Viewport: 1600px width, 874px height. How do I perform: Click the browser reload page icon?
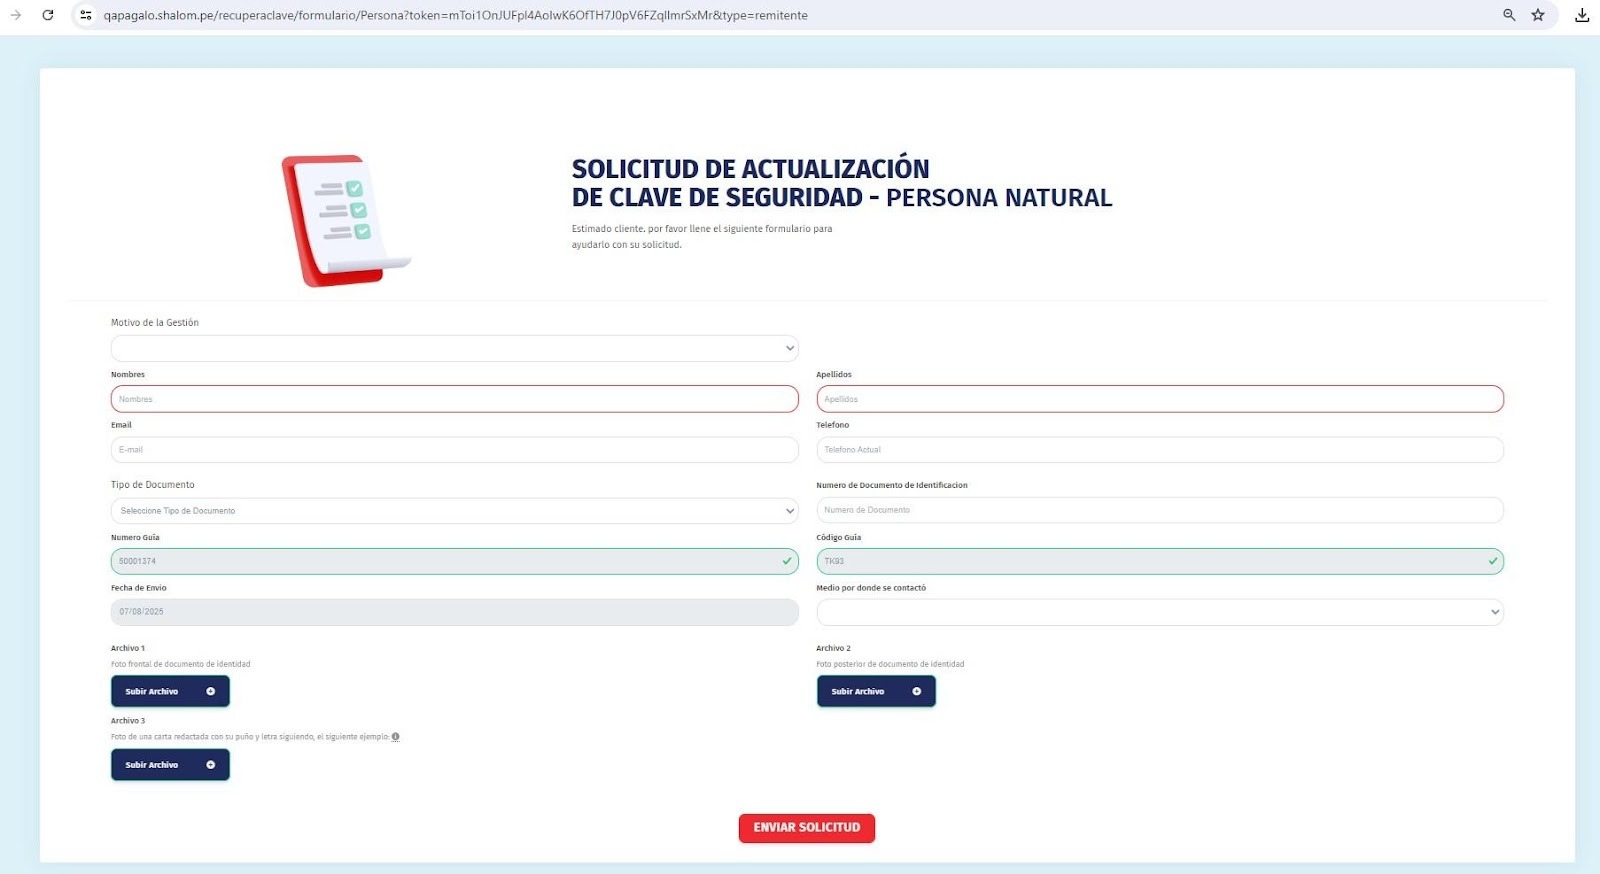click(47, 15)
